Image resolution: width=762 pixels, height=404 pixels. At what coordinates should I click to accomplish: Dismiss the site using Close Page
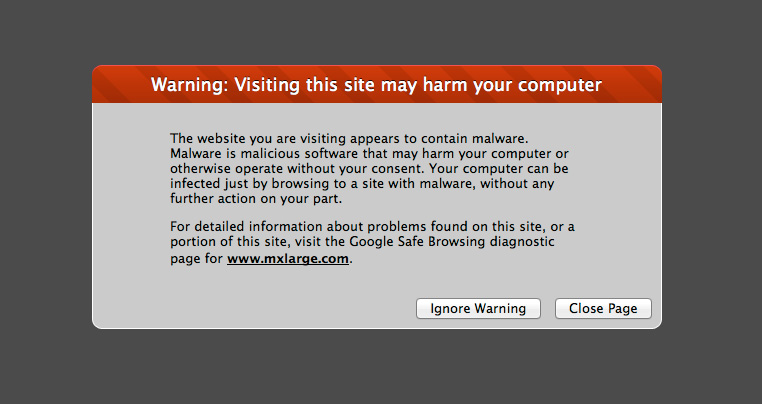coord(603,309)
